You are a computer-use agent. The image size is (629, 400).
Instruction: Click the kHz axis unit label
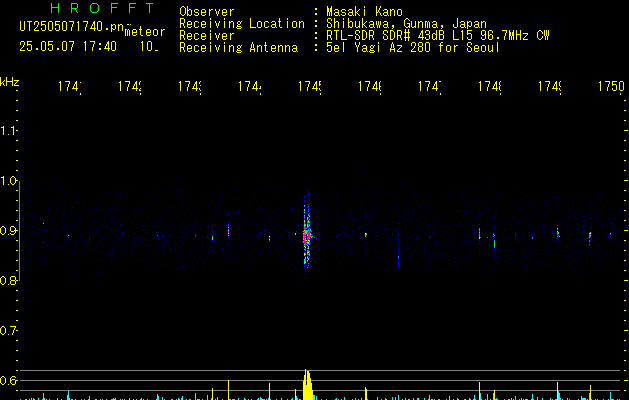click(x=9, y=82)
